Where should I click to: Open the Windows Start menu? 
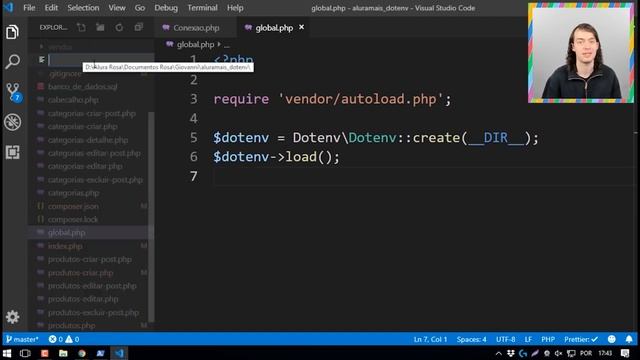7,353
